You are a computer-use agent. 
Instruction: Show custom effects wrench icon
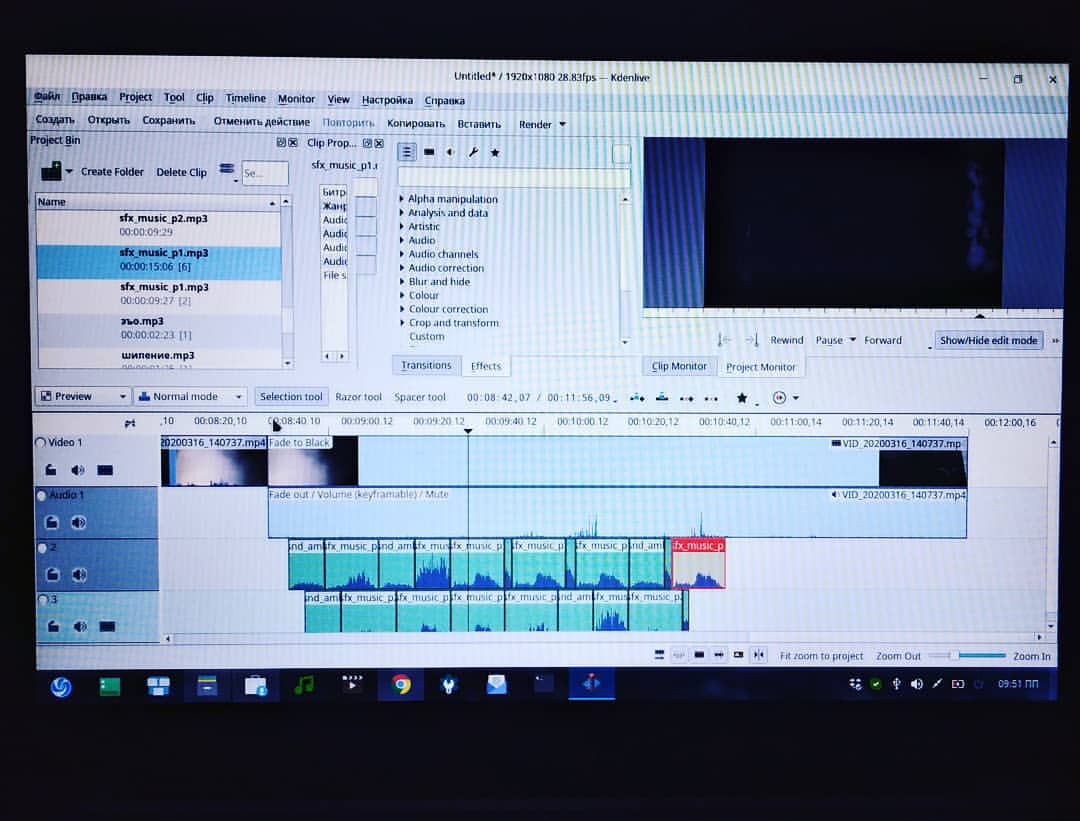[473, 152]
